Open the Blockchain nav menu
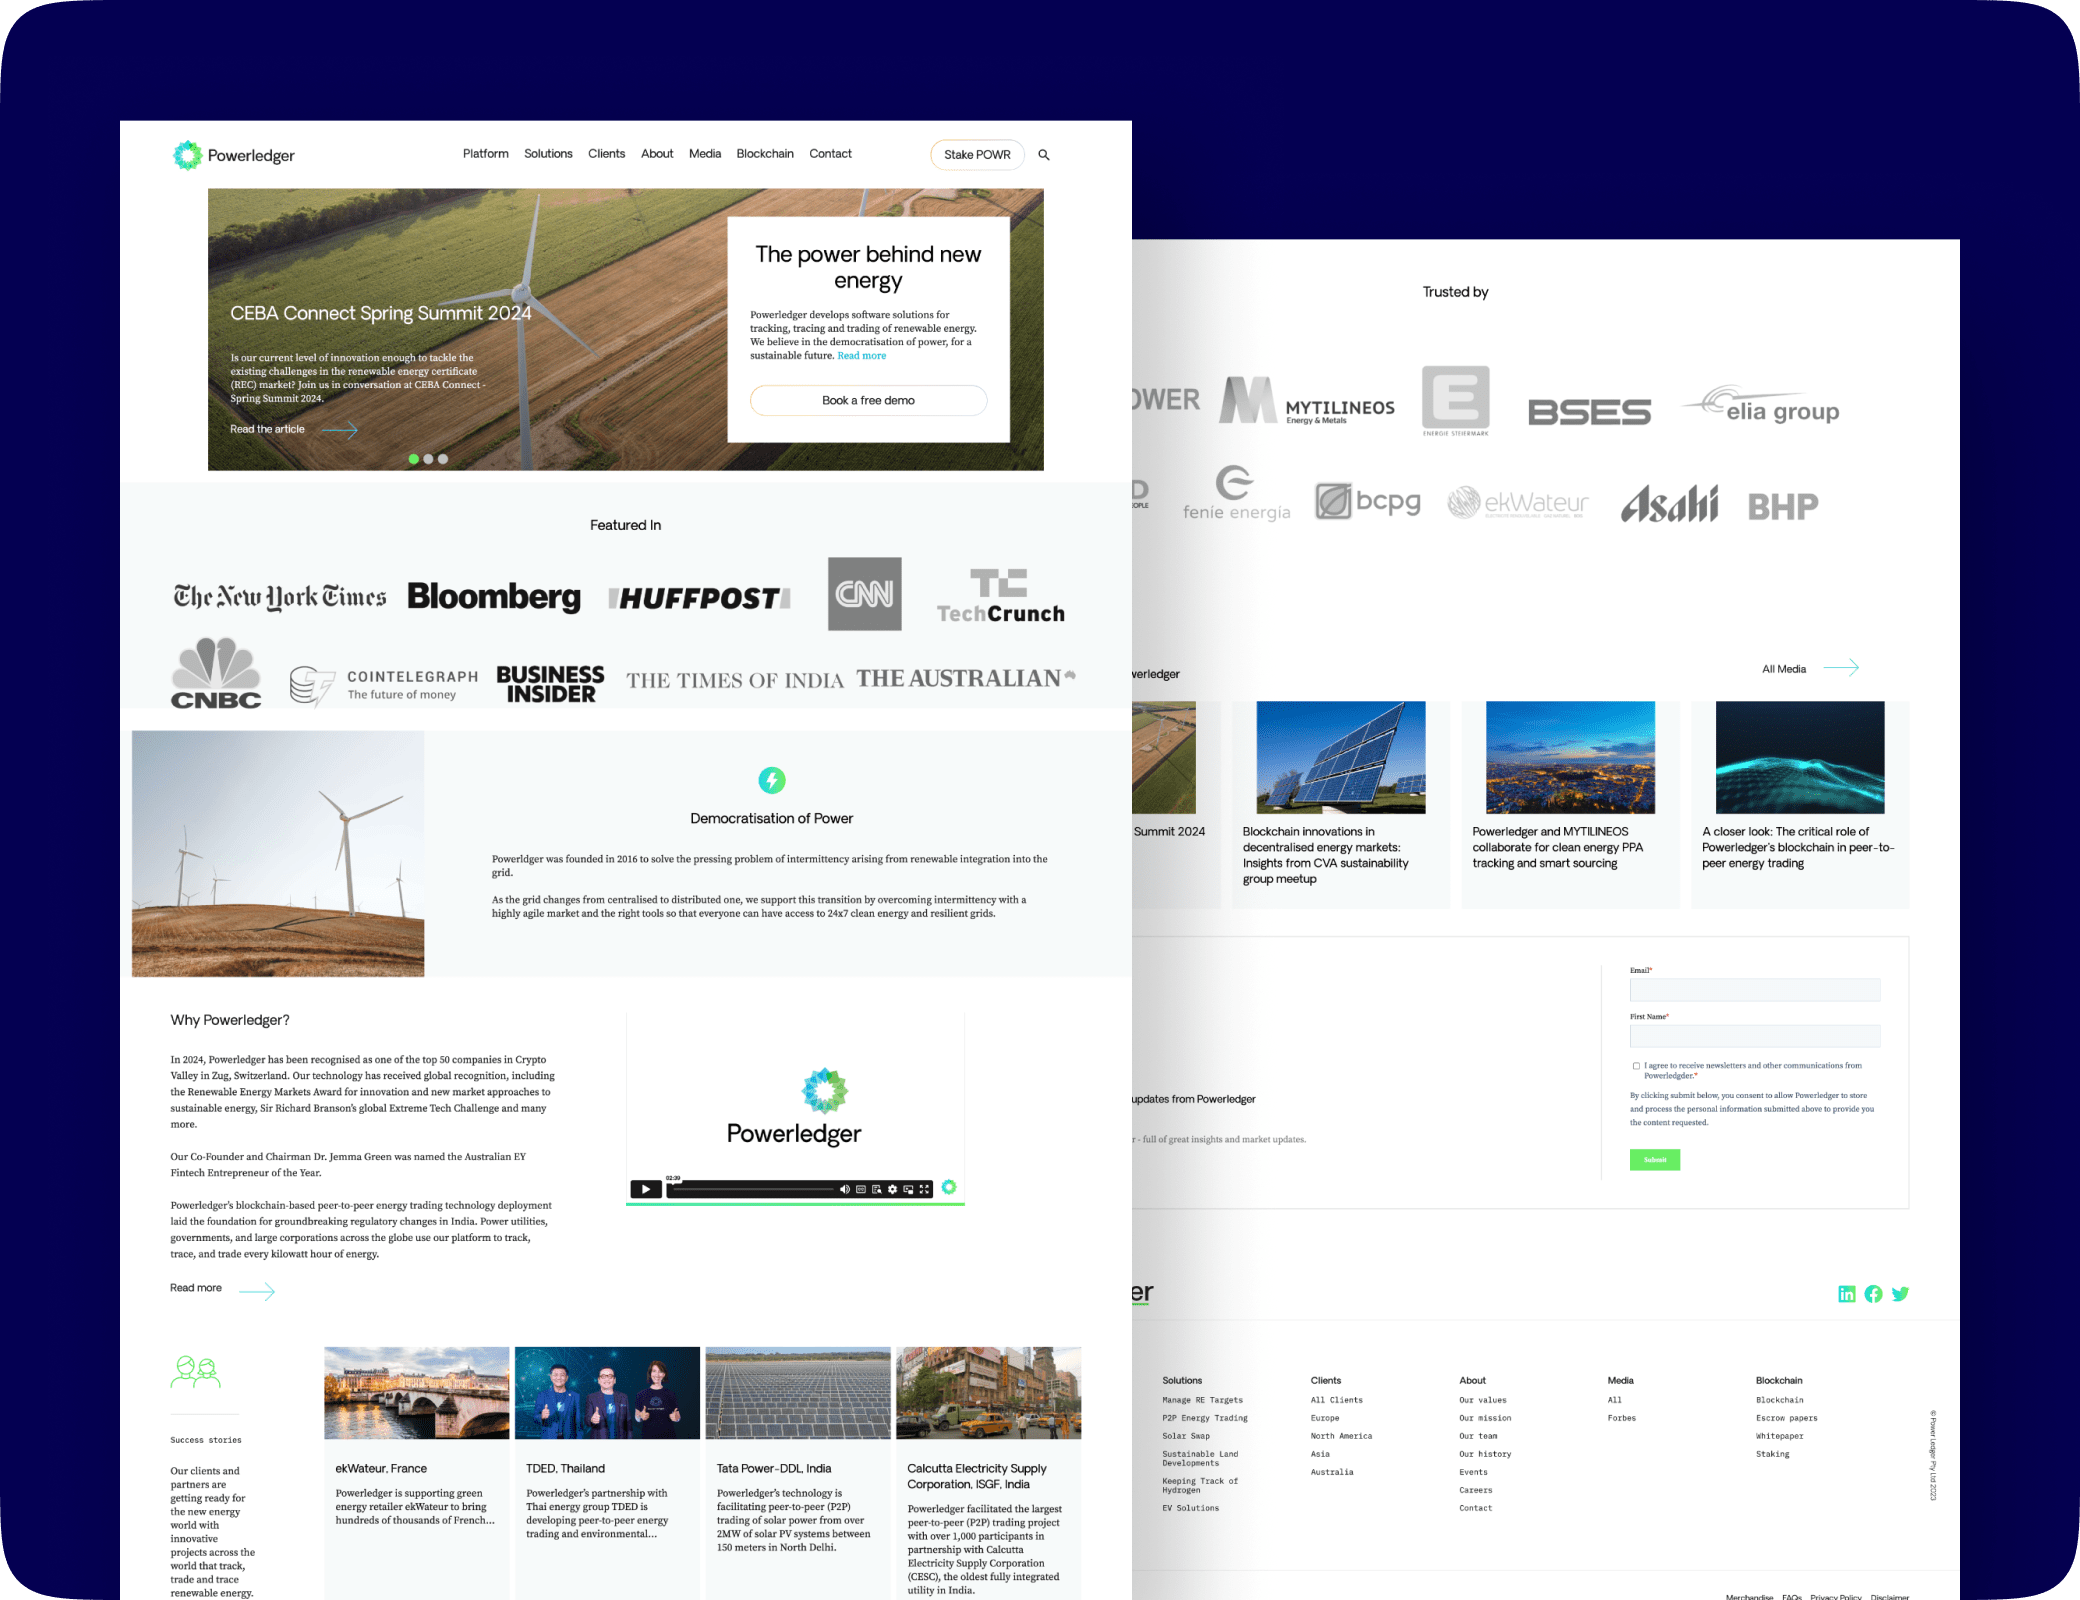2080x1600 pixels. pos(765,154)
